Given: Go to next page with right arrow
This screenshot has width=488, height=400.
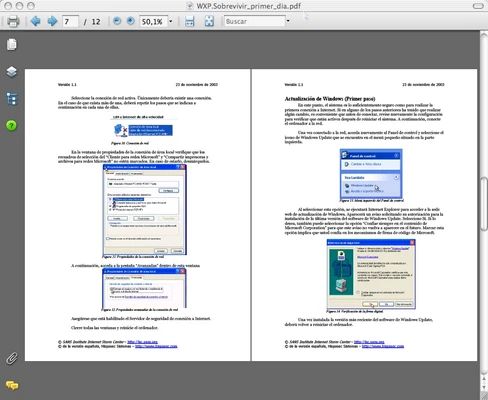Looking at the screenshot, I should 52,21.
